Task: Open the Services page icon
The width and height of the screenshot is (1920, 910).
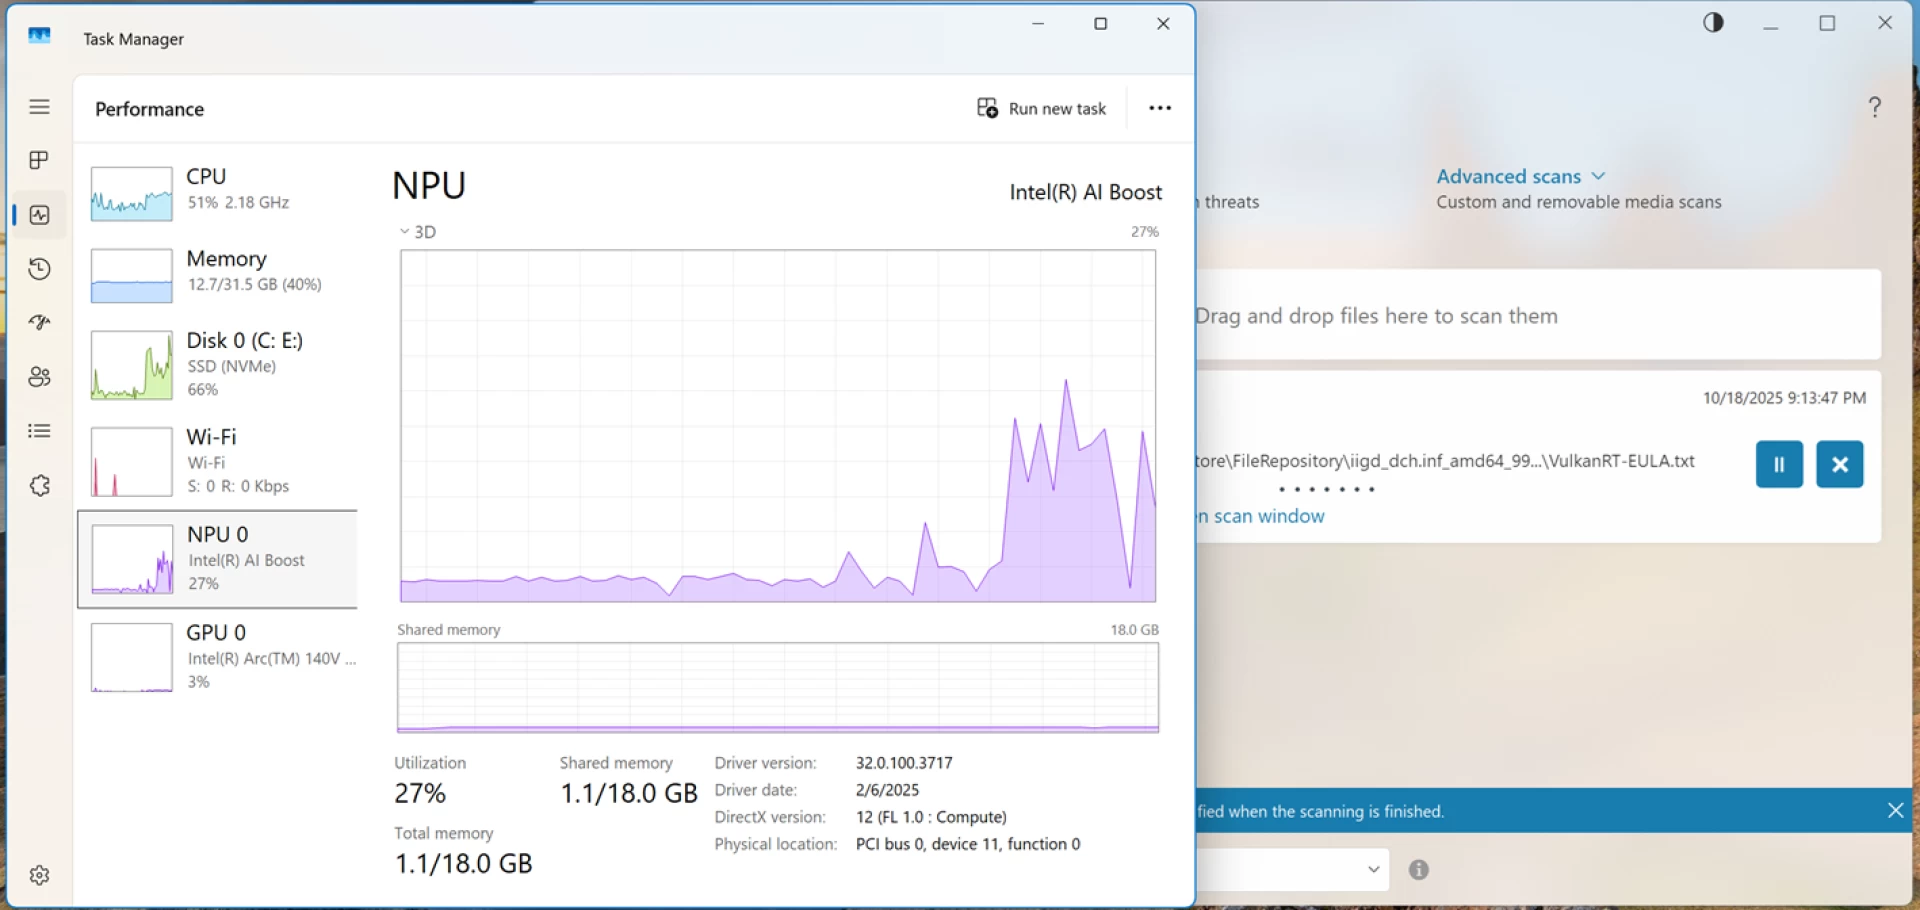Action: point(39,486)
